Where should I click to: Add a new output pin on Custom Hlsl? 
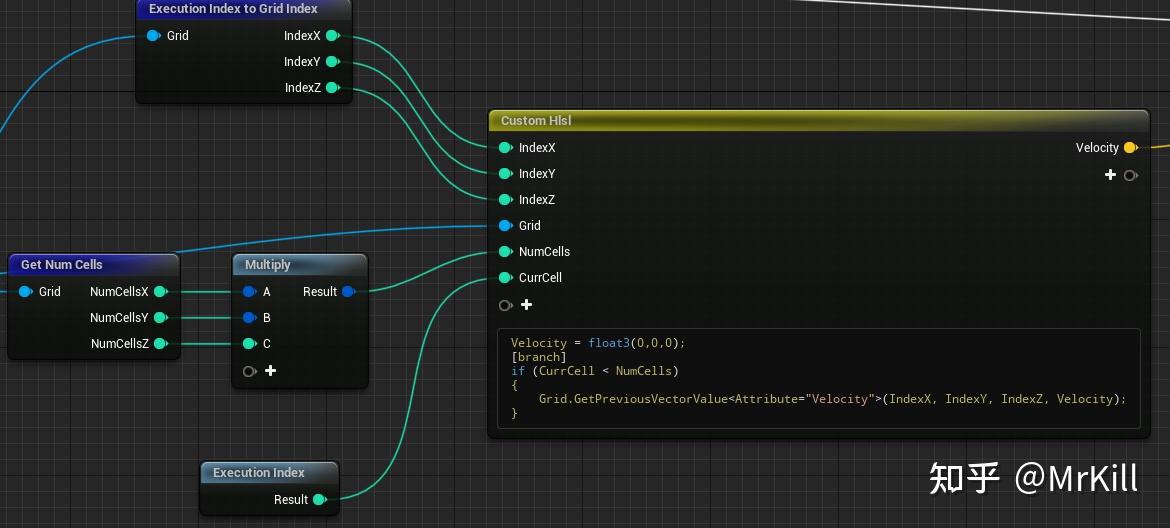point(1110,175)
